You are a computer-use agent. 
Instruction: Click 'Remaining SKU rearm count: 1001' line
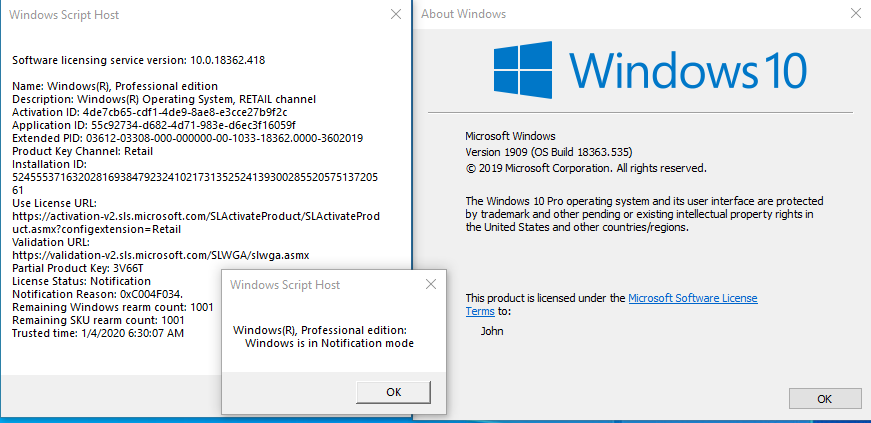point(98,320)
